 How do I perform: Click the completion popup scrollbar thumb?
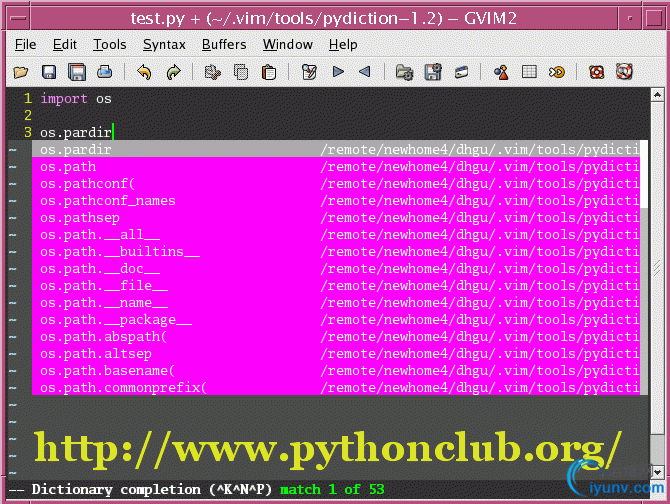[x=644, y=174]
